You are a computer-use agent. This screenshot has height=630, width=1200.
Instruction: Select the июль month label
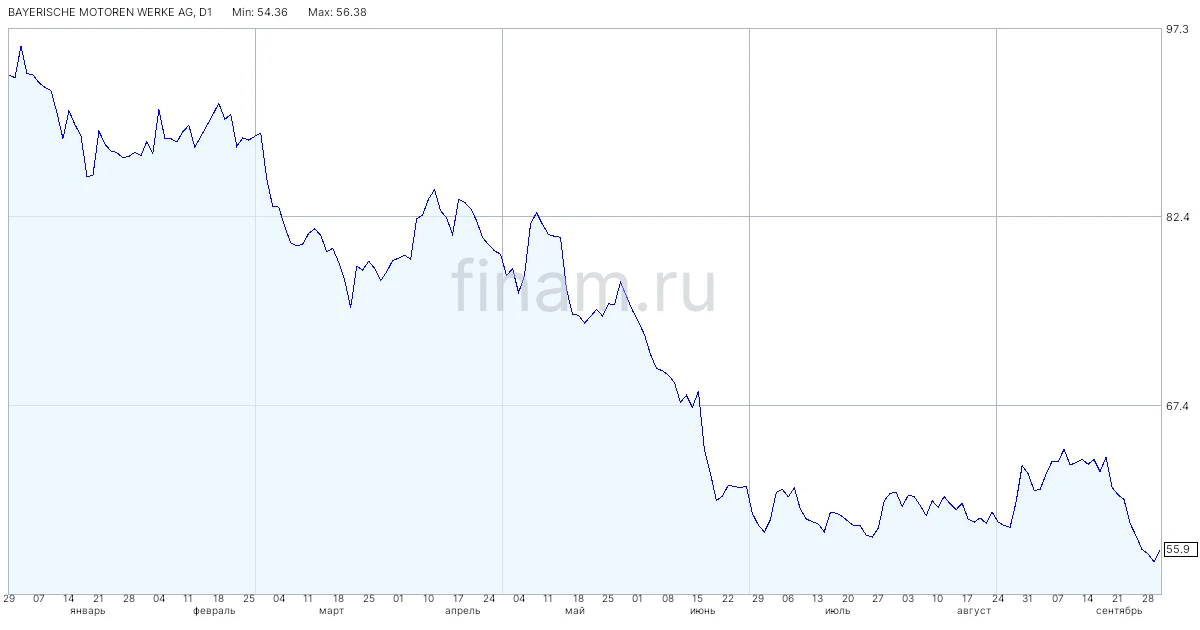point(838,611)
